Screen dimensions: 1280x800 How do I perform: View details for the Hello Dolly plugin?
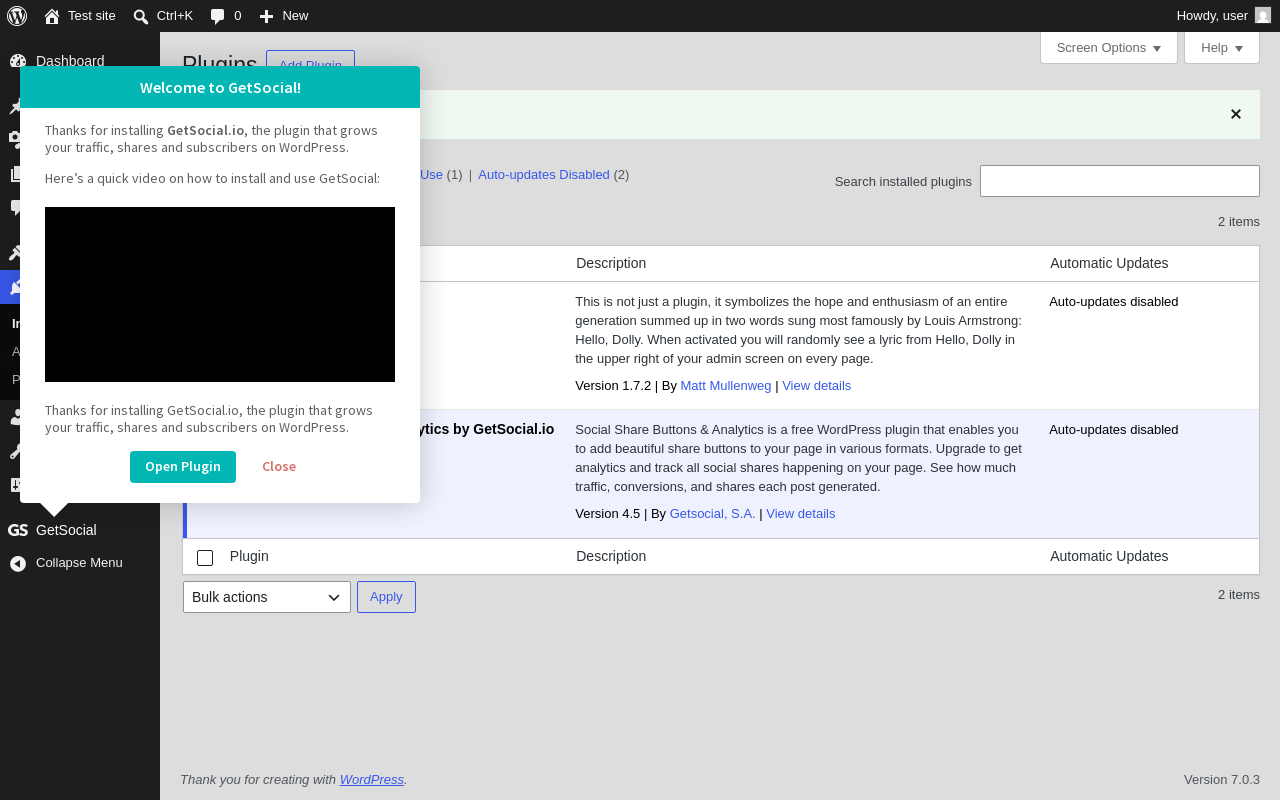tap(817, 386)
